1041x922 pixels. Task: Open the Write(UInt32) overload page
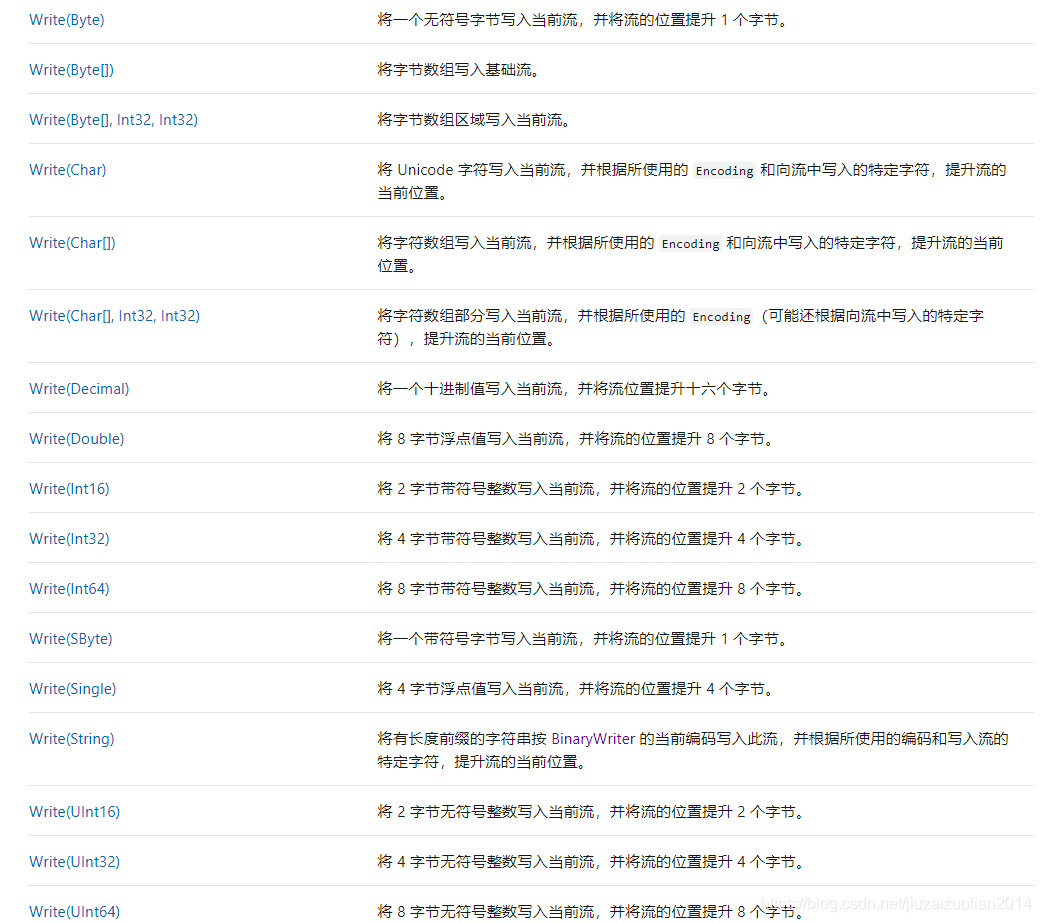(x=74, y=861)
